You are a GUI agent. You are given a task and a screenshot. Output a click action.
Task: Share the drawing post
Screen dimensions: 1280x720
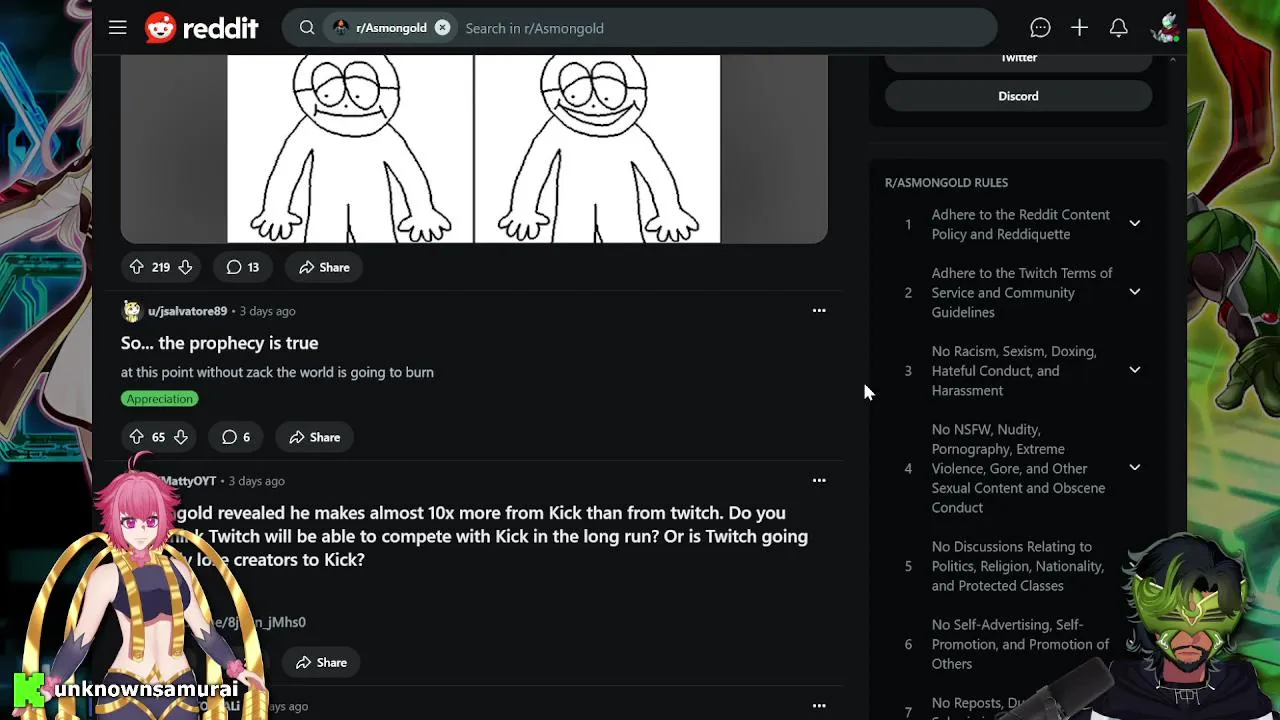click(324, 267)
